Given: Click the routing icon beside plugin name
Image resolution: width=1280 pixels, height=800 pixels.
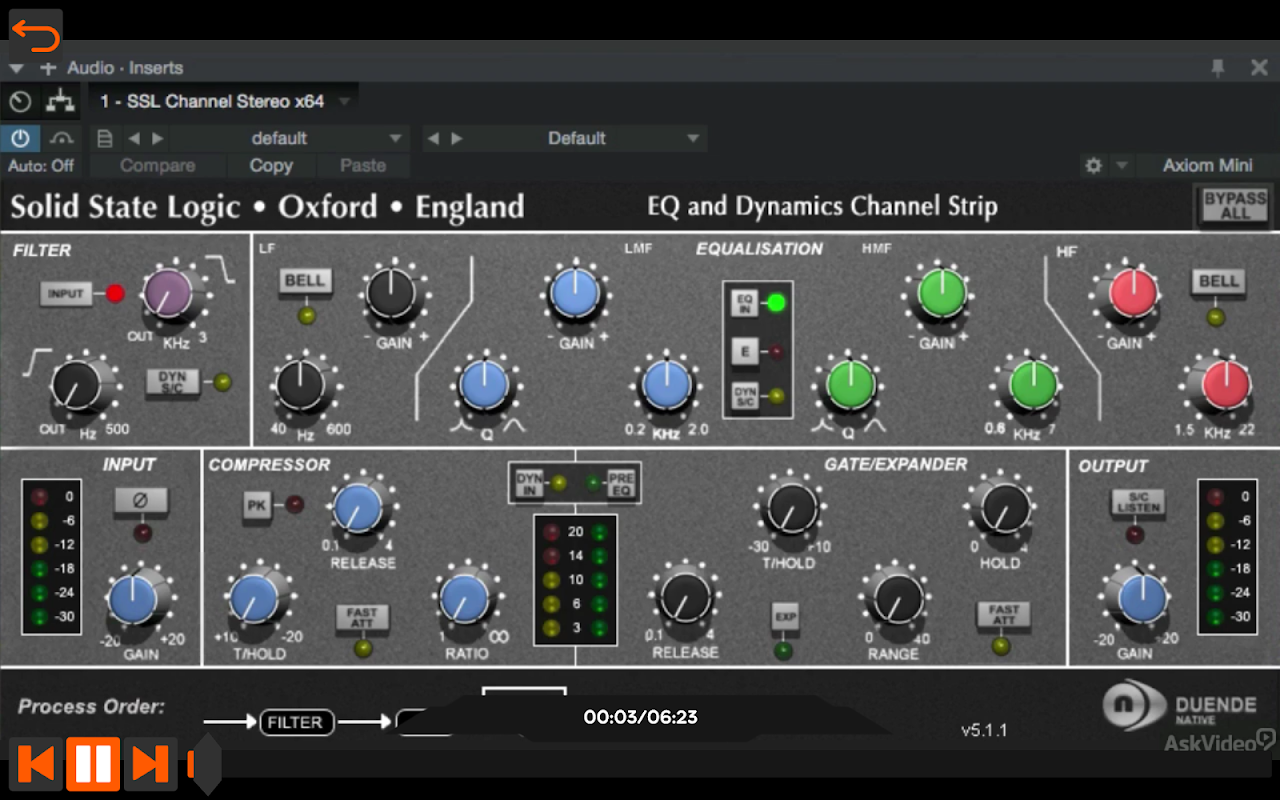Looking at the screenshot, I should click(61, 101).
